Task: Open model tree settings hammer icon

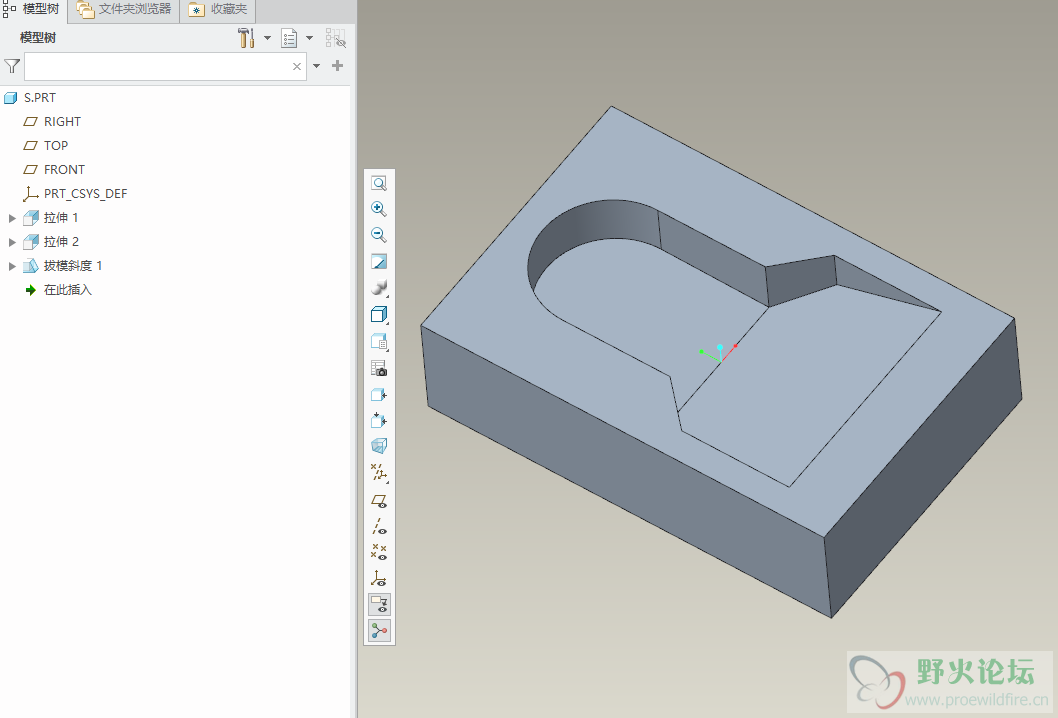Action: [x=246, y=38]
